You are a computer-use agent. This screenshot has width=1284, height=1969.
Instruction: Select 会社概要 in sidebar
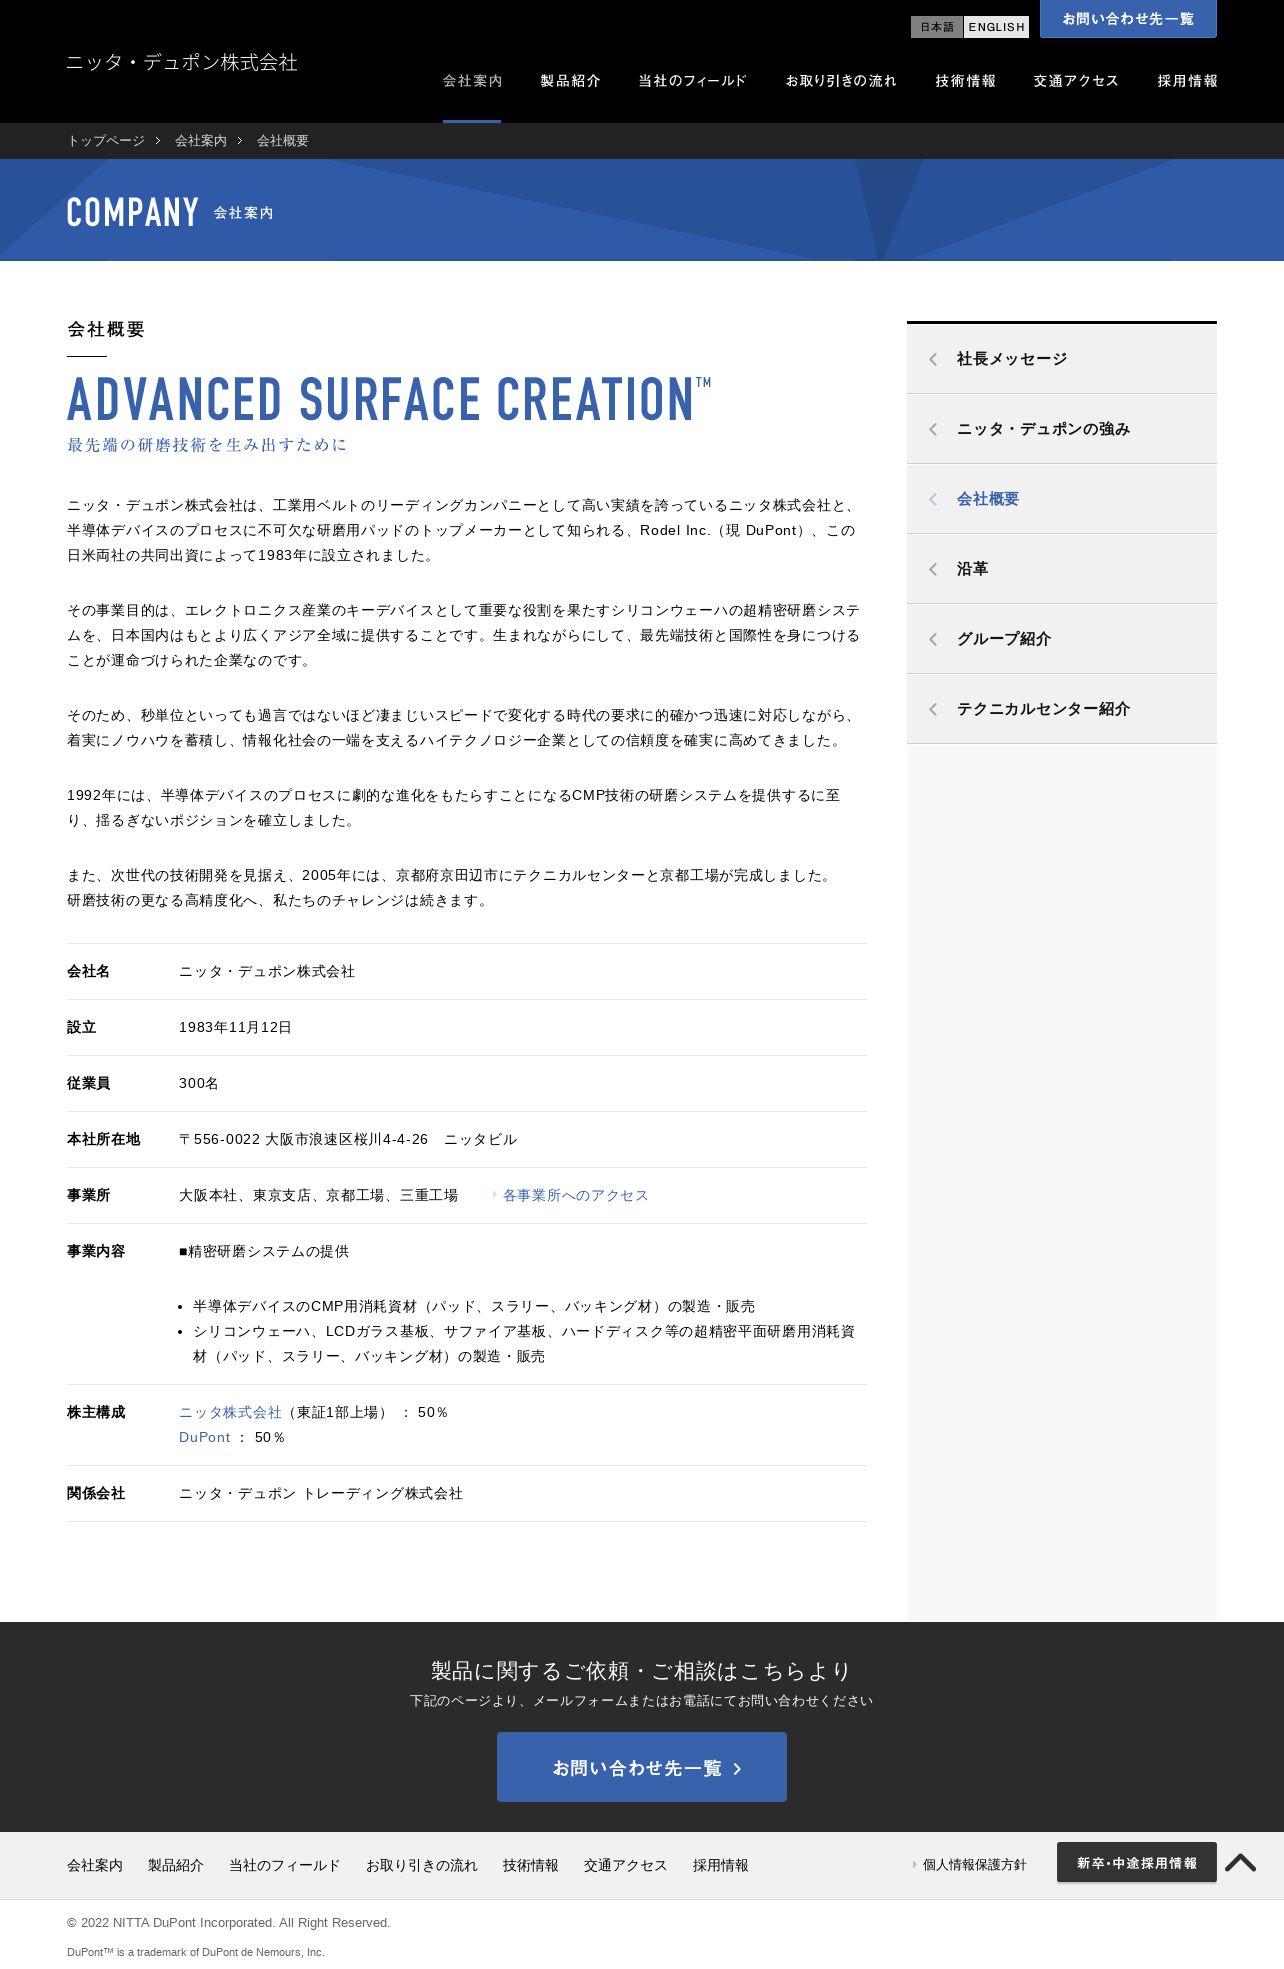click(x=1062, y=499)
